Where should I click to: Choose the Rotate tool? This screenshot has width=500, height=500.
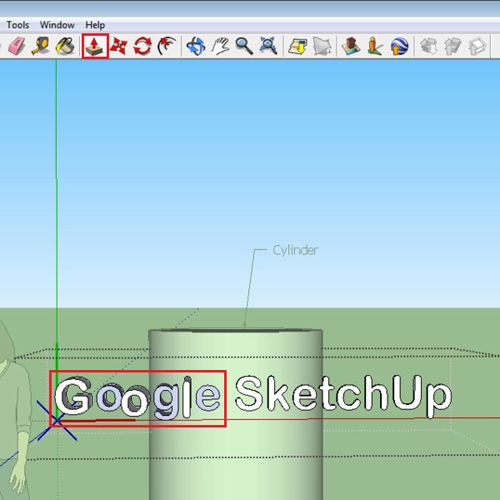143,46
